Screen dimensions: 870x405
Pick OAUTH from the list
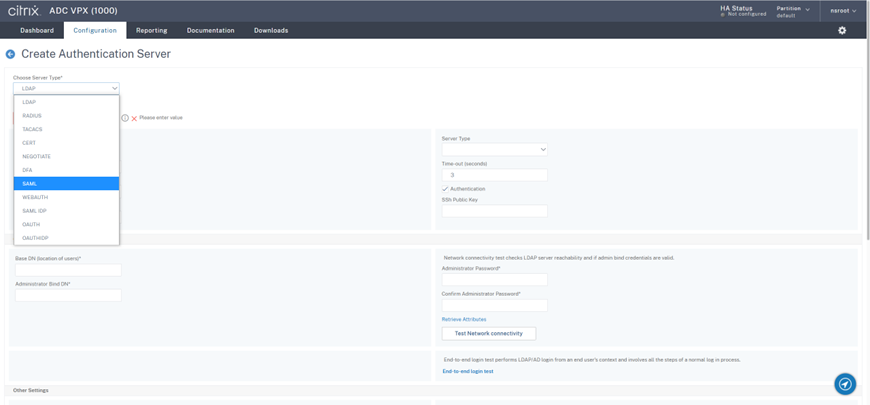[67, 224]
